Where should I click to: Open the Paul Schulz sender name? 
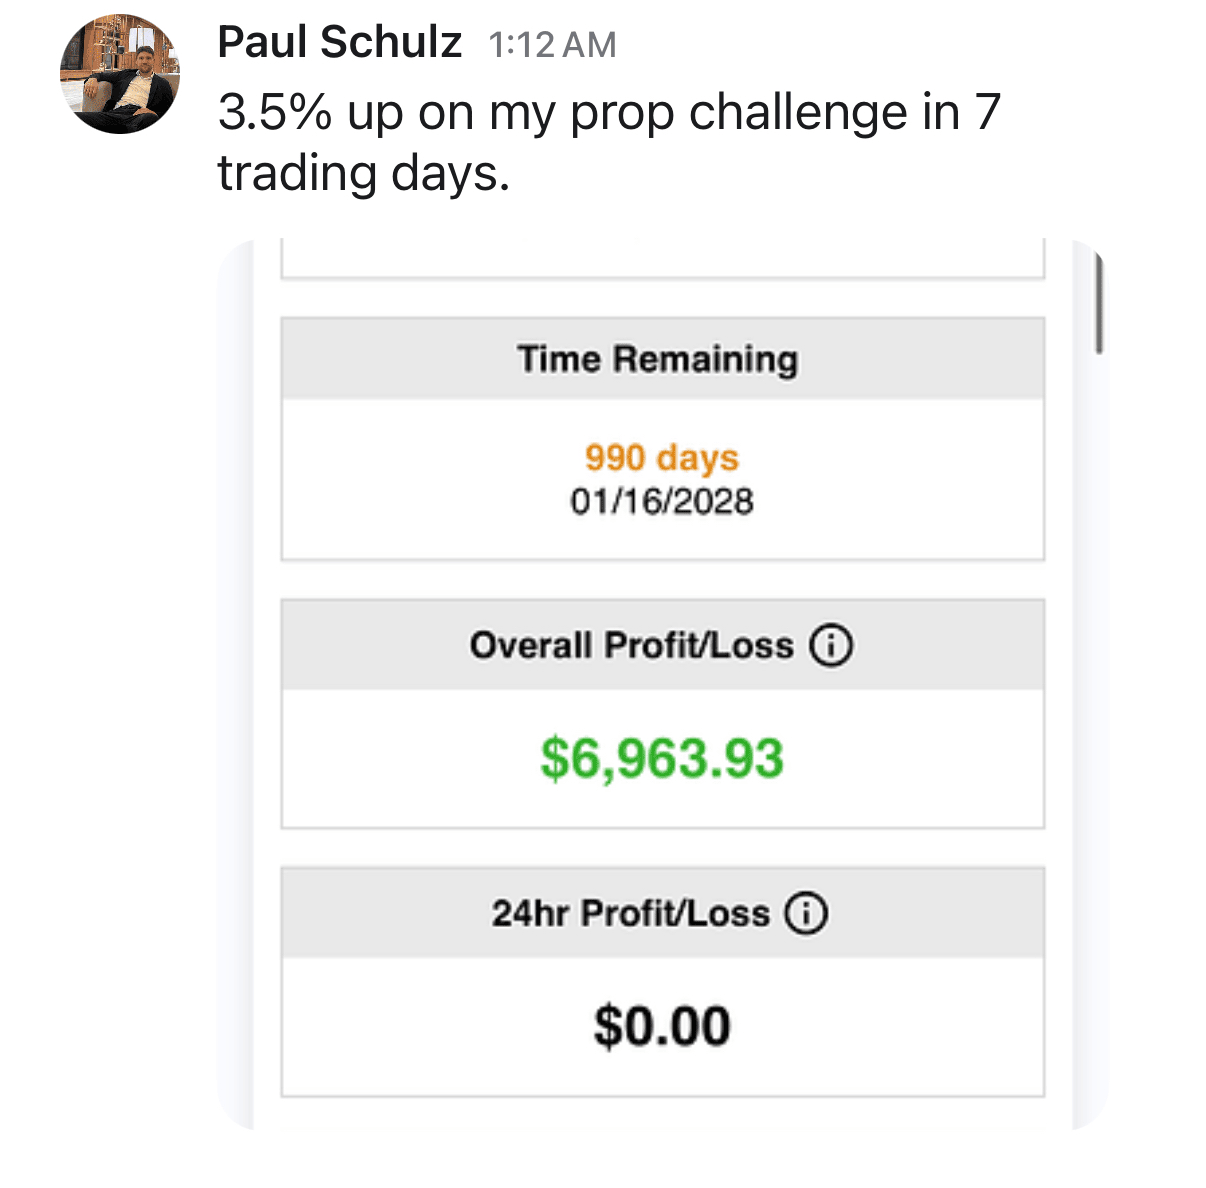pos(339,43)
